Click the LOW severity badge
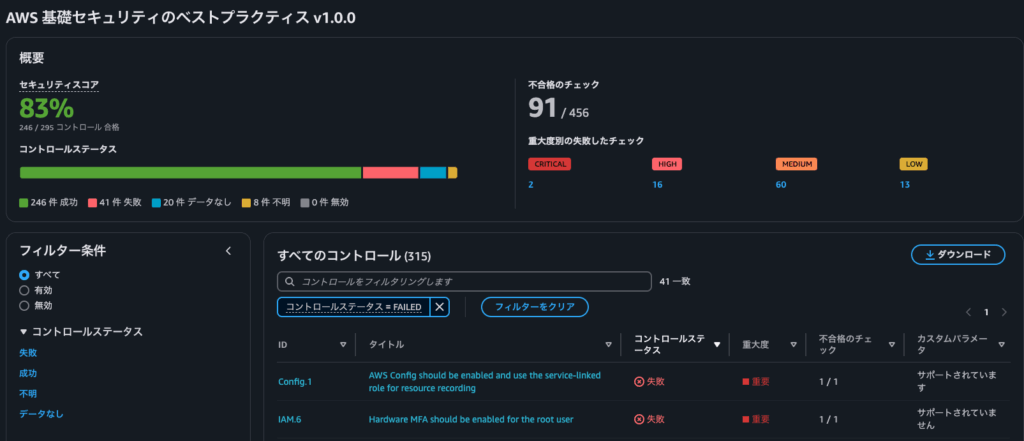 tap(914, 164)
